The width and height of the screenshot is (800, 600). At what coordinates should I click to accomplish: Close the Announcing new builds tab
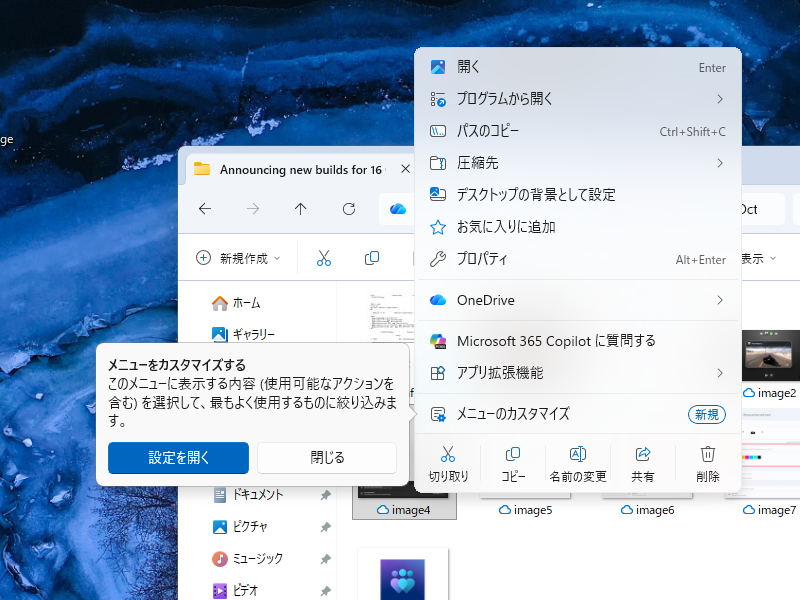(x=405, y=169)
